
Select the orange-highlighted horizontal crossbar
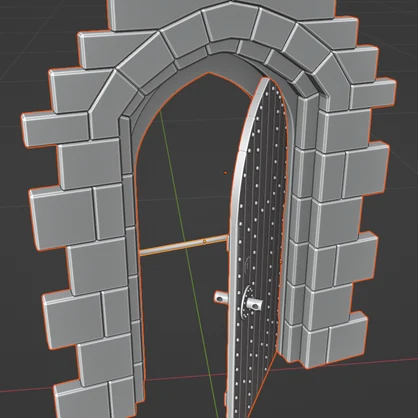[183, 246]
